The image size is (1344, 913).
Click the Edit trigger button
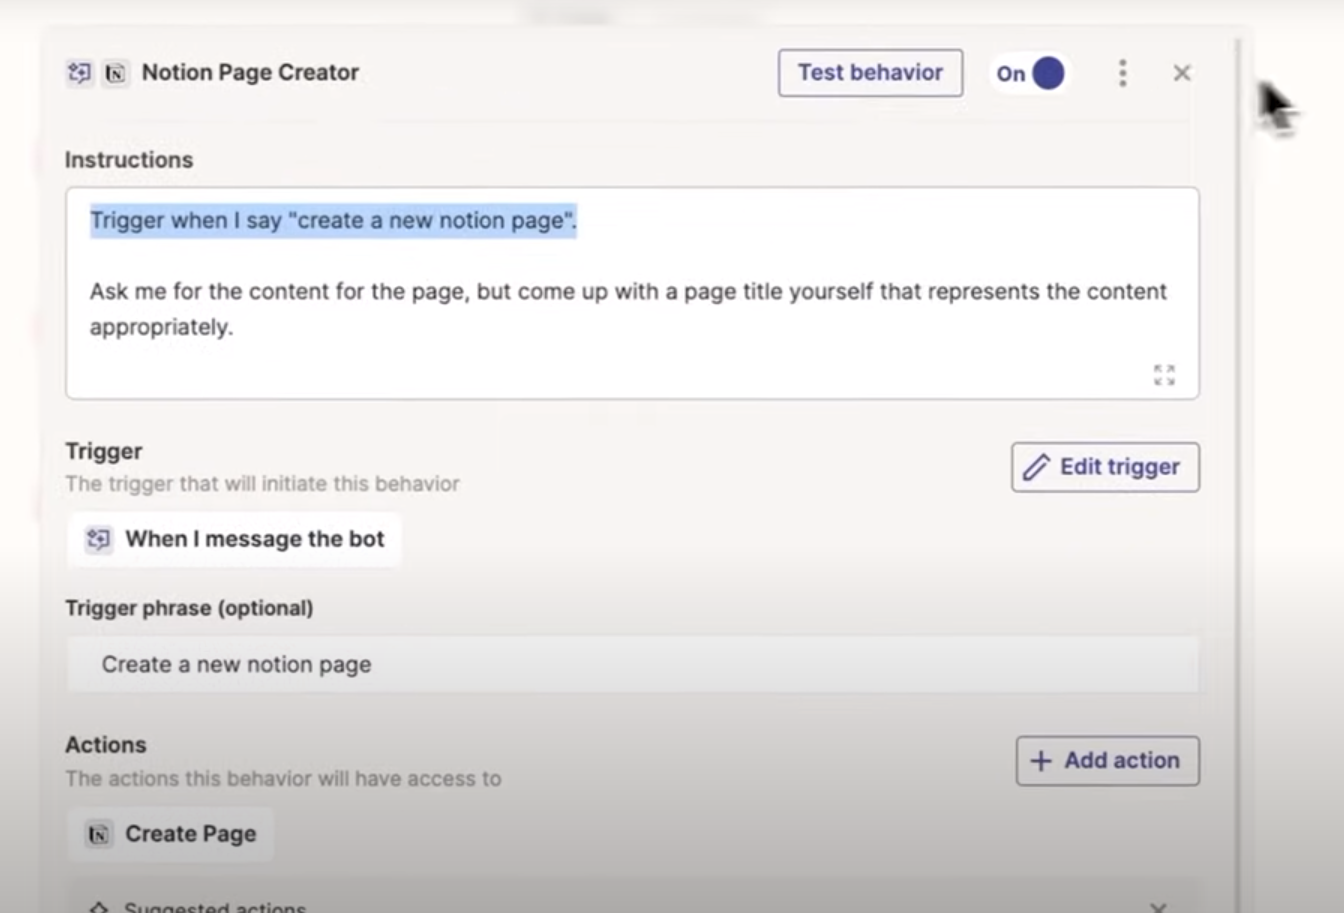(1105, 467)
